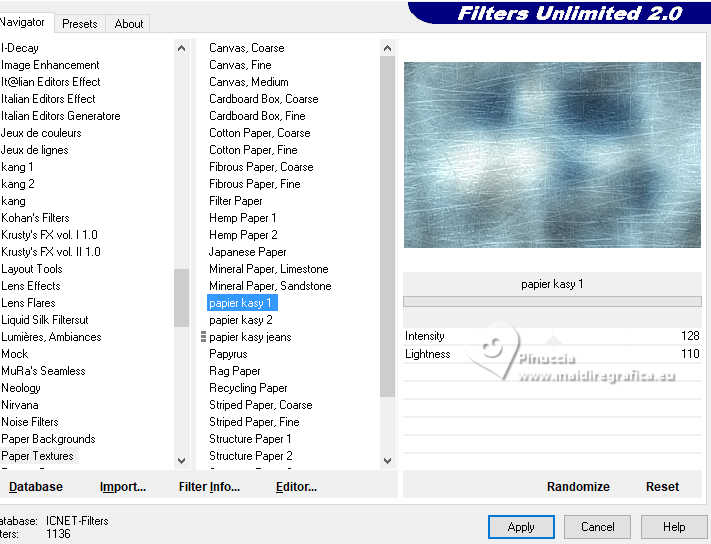711x544 pixels.
Task: Open Help
Action: click(x=674, y=527)
